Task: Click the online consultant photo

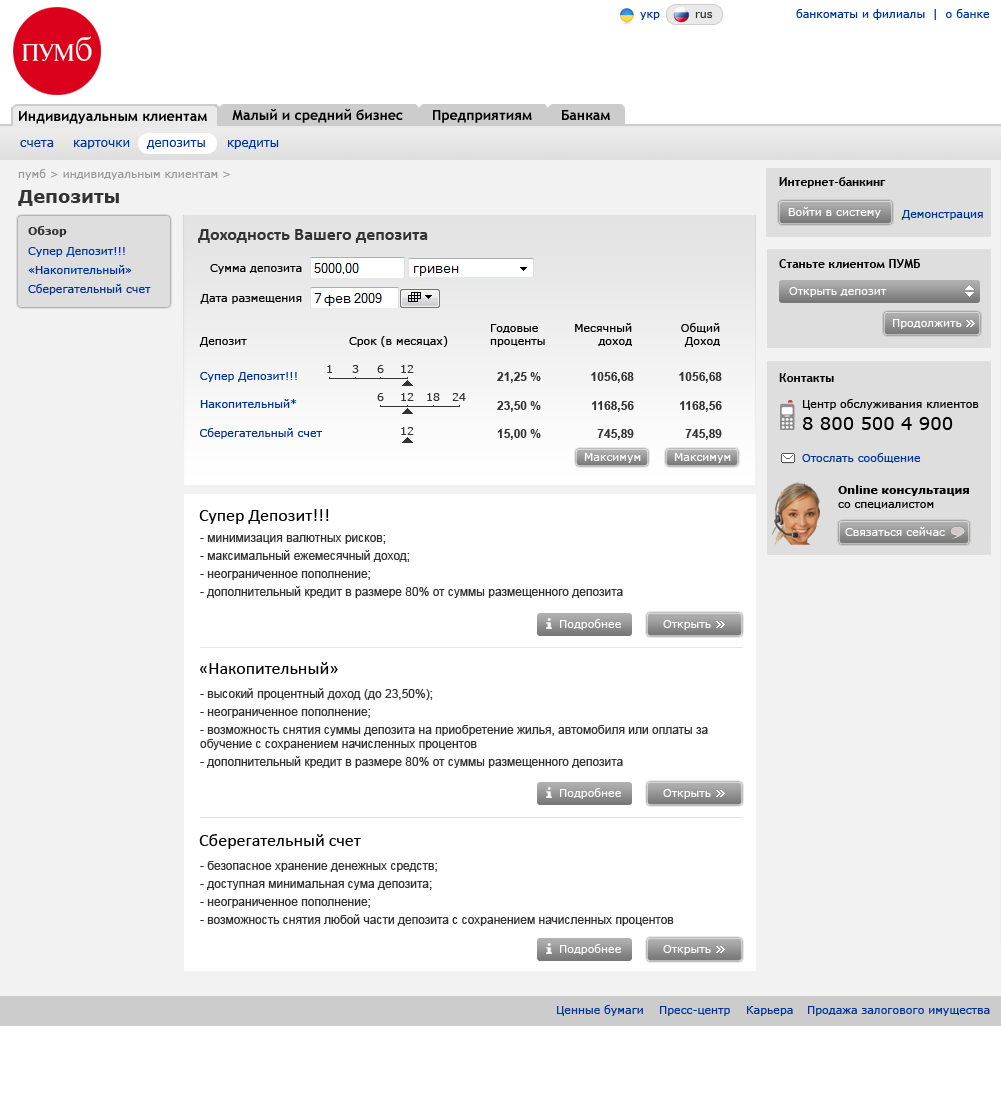Action: 798,514
